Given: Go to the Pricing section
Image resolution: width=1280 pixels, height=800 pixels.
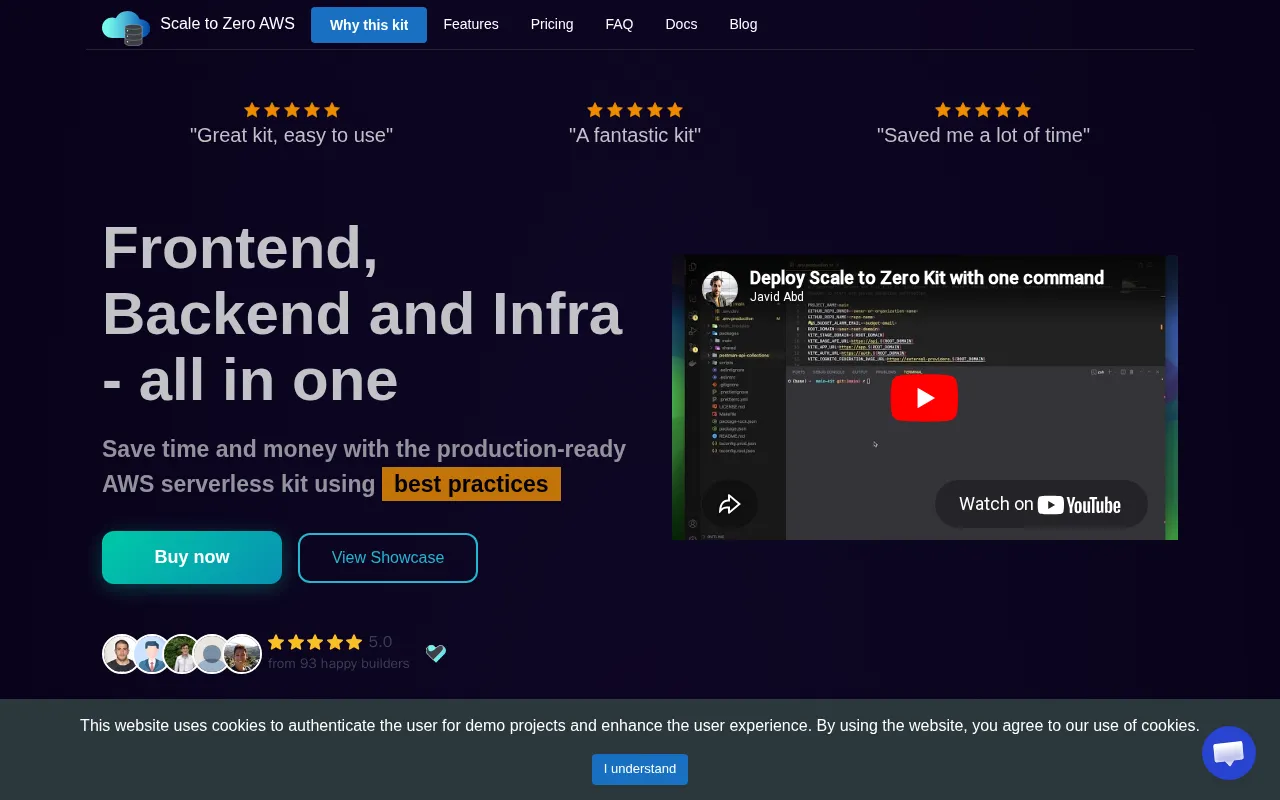Looking at the screenshot, I should click(552, 24).
